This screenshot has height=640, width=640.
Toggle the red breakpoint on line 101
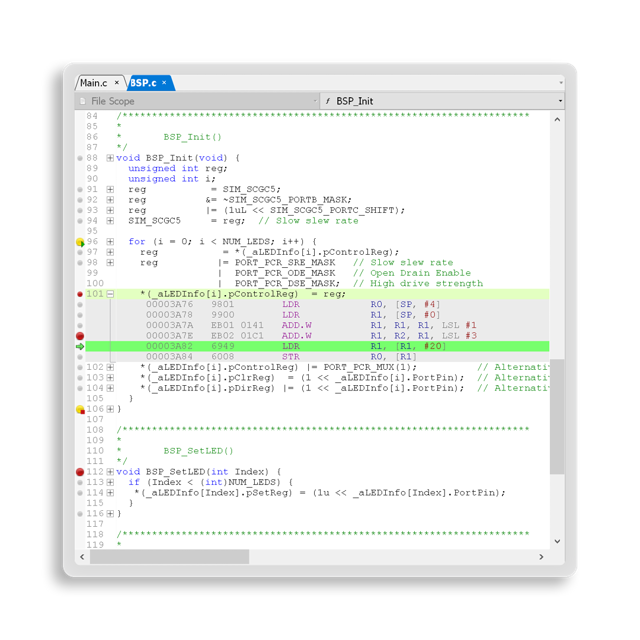point(80,294)
